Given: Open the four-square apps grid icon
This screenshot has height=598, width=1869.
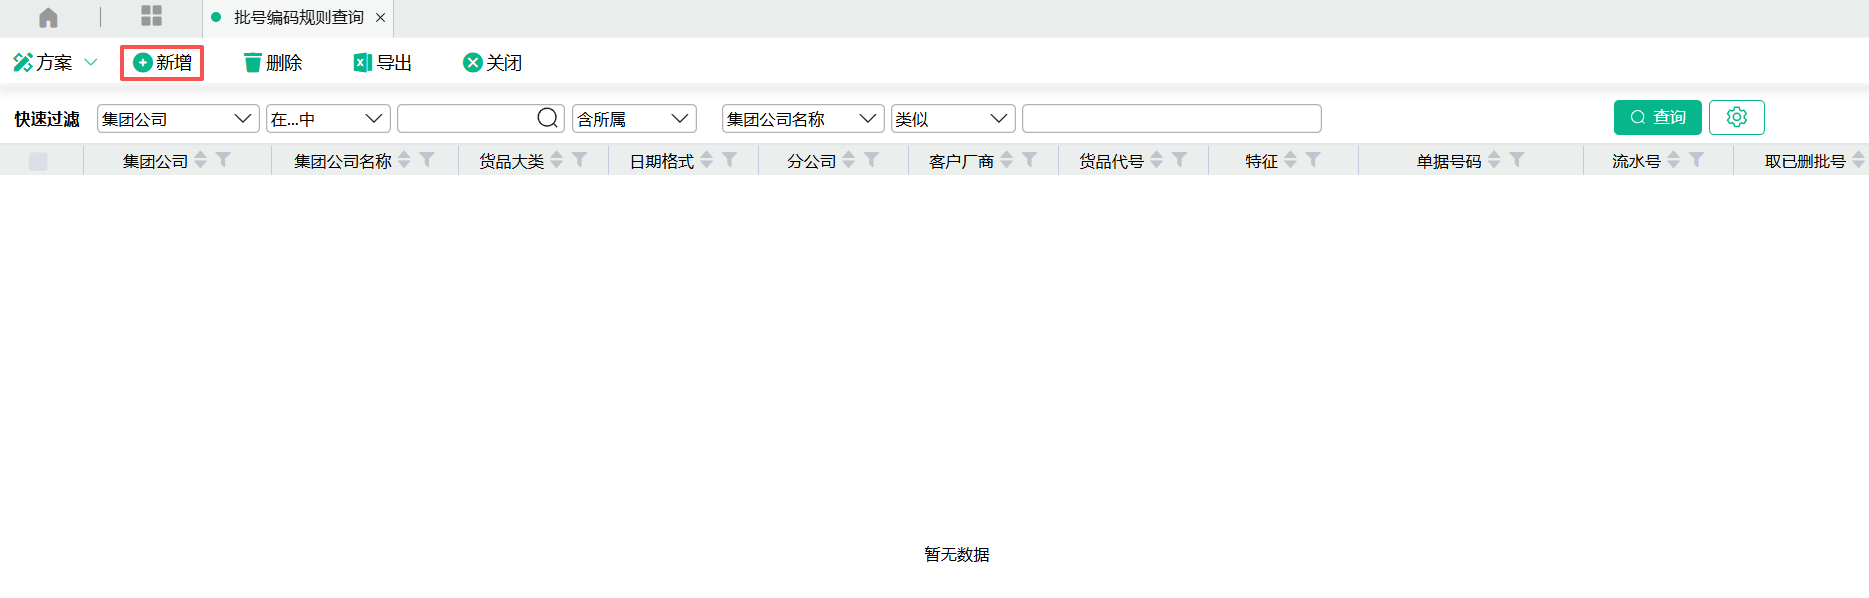Looking at the screenshot, I should tap(151, 16).
